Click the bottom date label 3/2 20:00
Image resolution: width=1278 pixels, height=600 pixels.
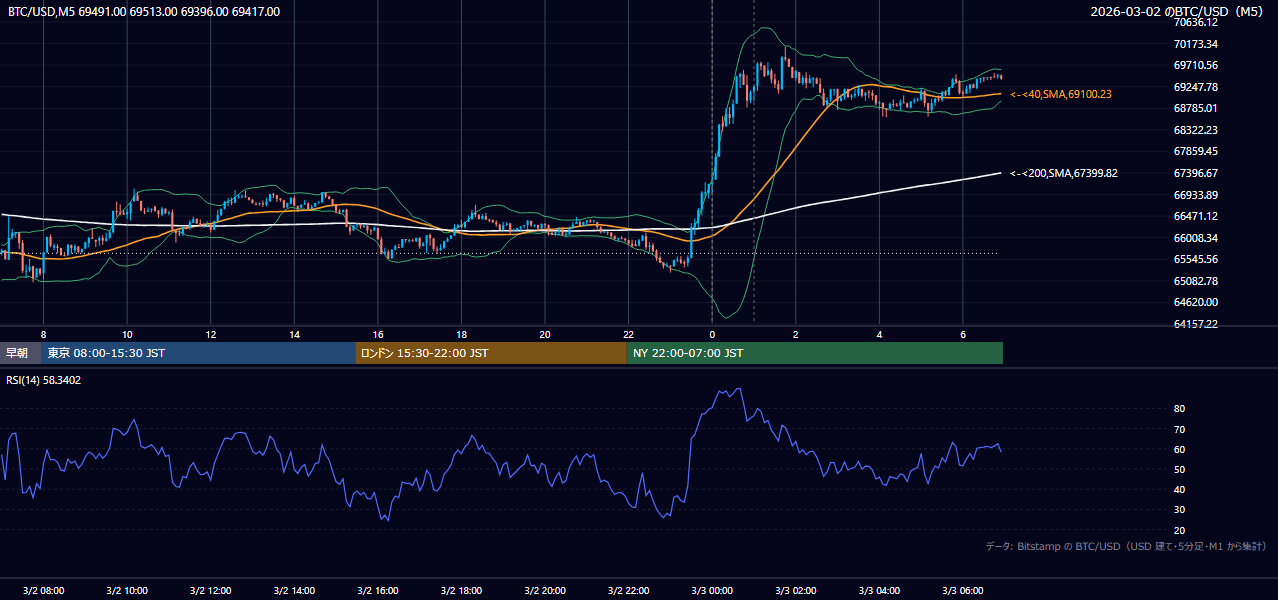(545, 591)
